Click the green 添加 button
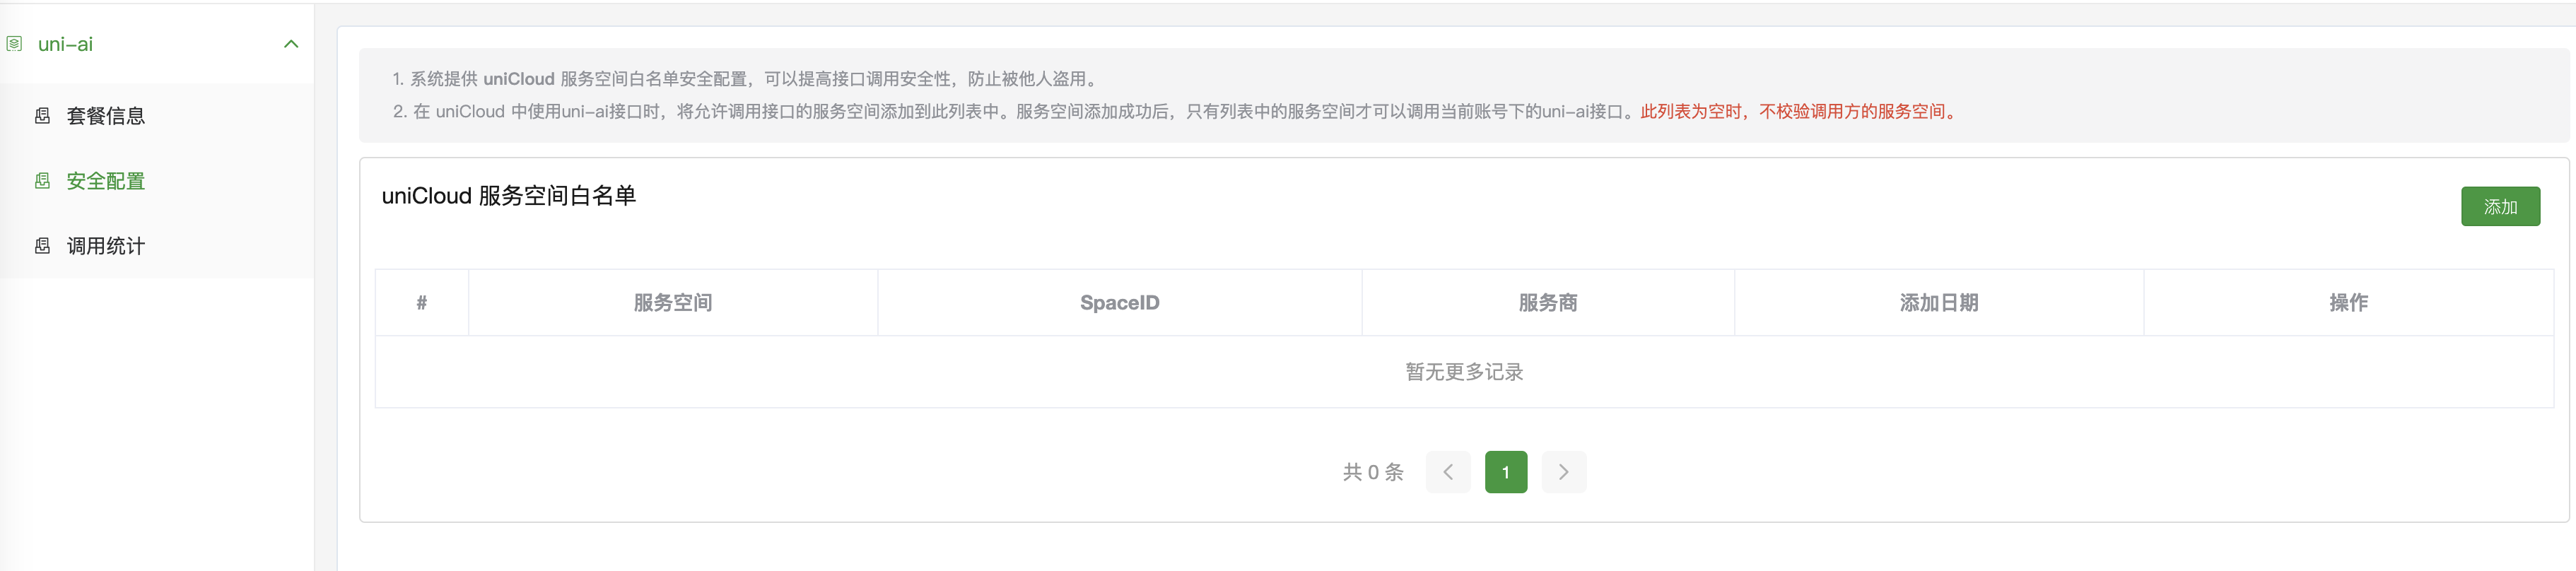This screenshot has width=2576, height=571. coord(2500,206)
